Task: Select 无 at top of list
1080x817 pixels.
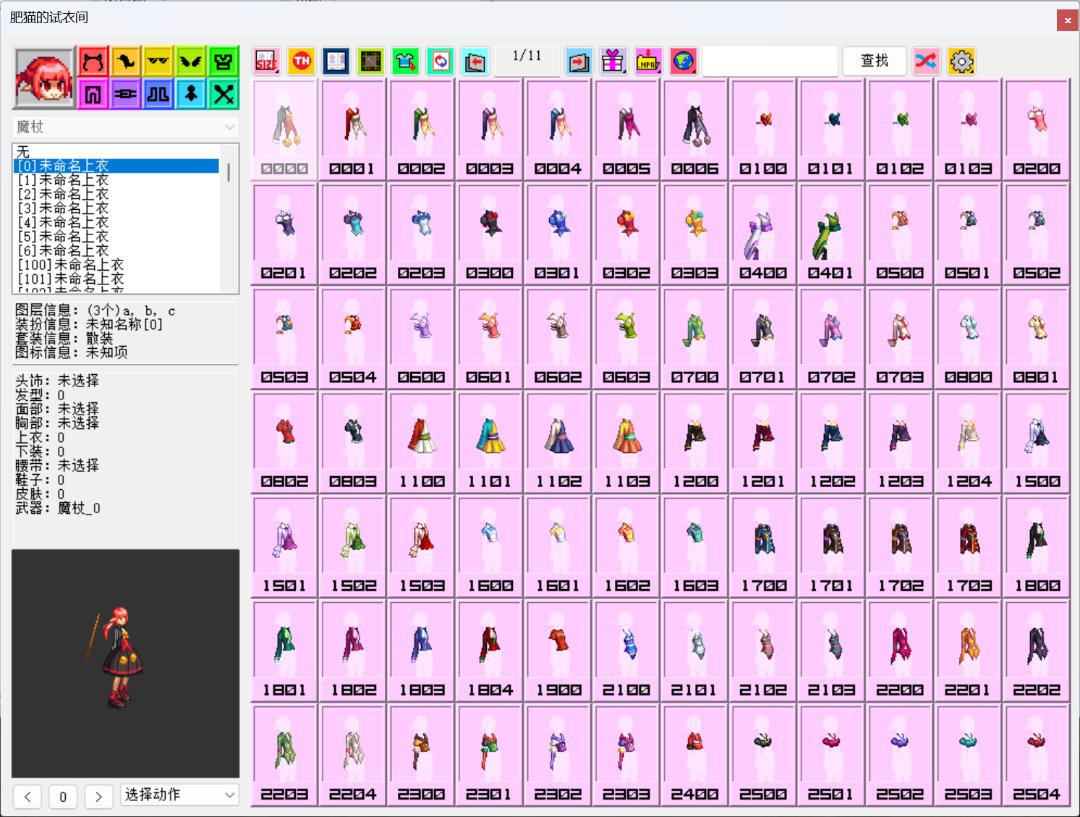Action: 23,151
